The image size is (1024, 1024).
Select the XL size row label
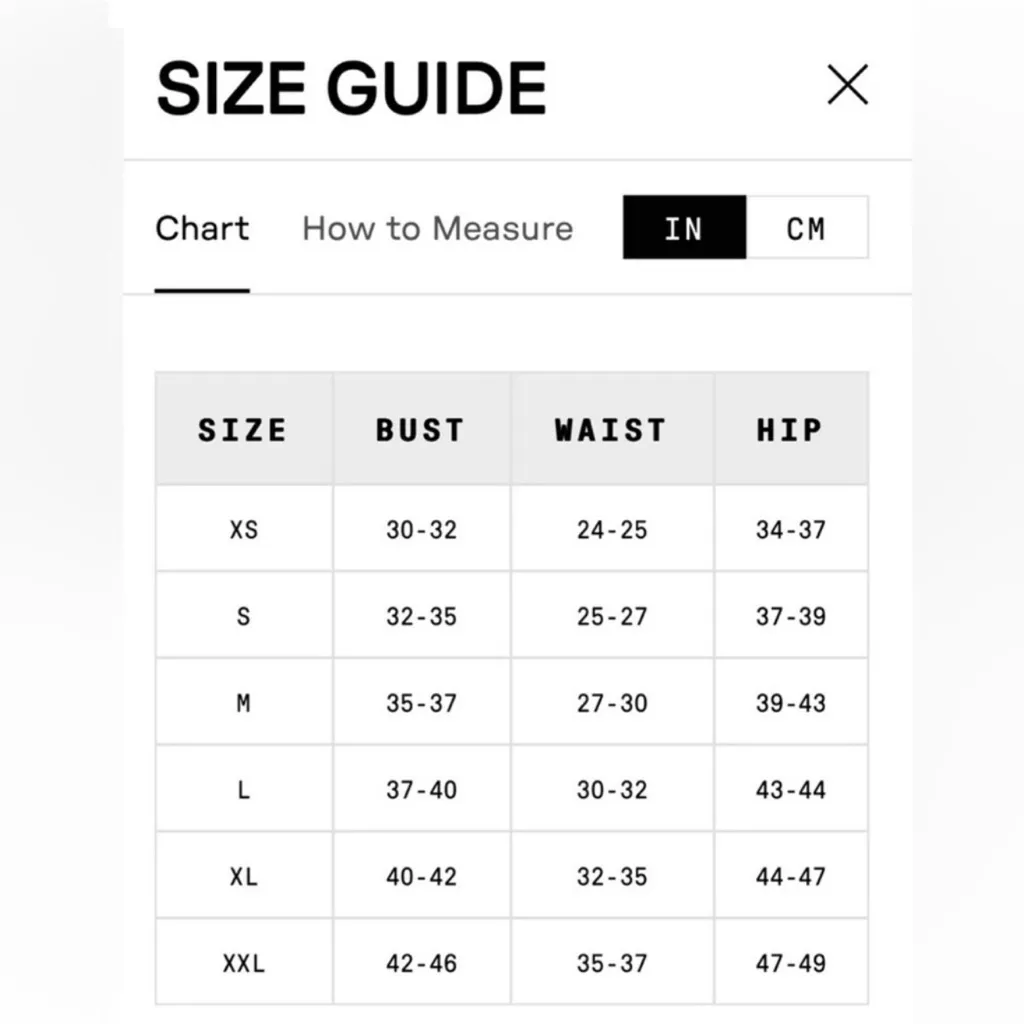[x=243, y=877]
